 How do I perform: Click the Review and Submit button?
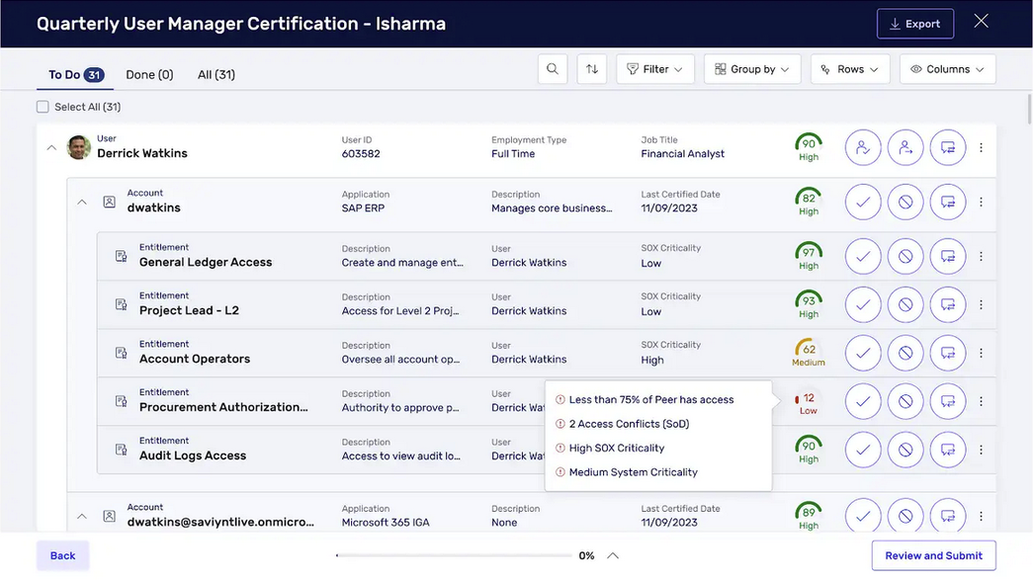point(933,556)
